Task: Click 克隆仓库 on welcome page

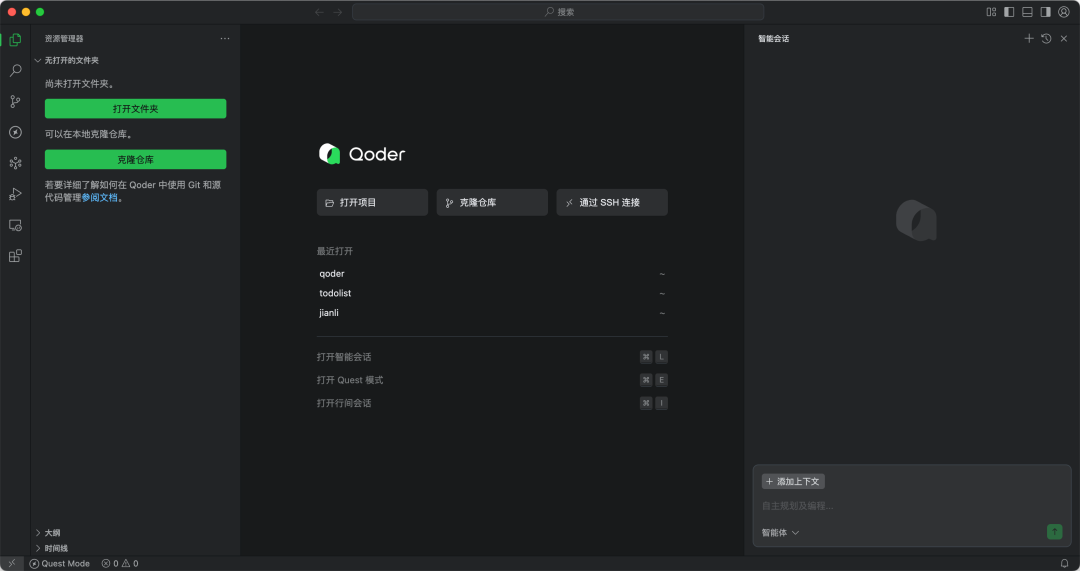Action: point(492,203)
